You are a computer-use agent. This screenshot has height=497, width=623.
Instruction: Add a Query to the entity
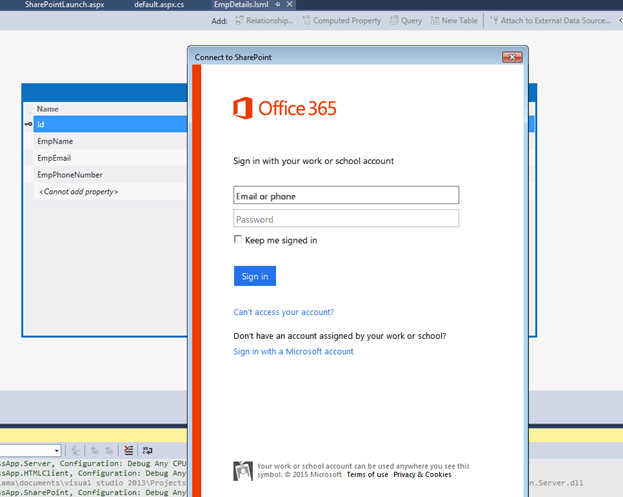click(x=406, y=21)
